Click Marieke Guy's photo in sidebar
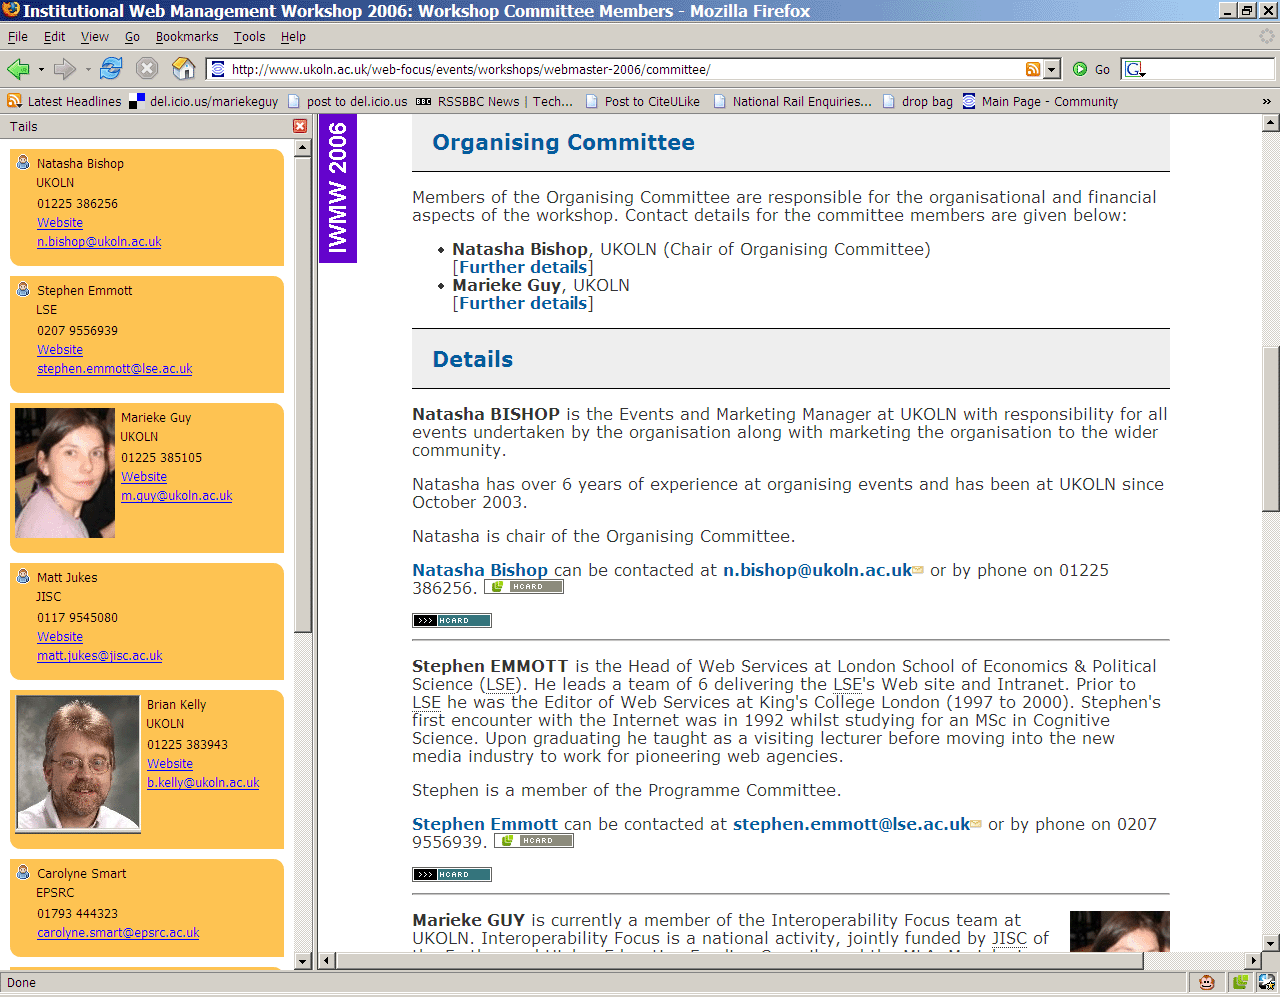1280x997 pixels. coord(65,473)
